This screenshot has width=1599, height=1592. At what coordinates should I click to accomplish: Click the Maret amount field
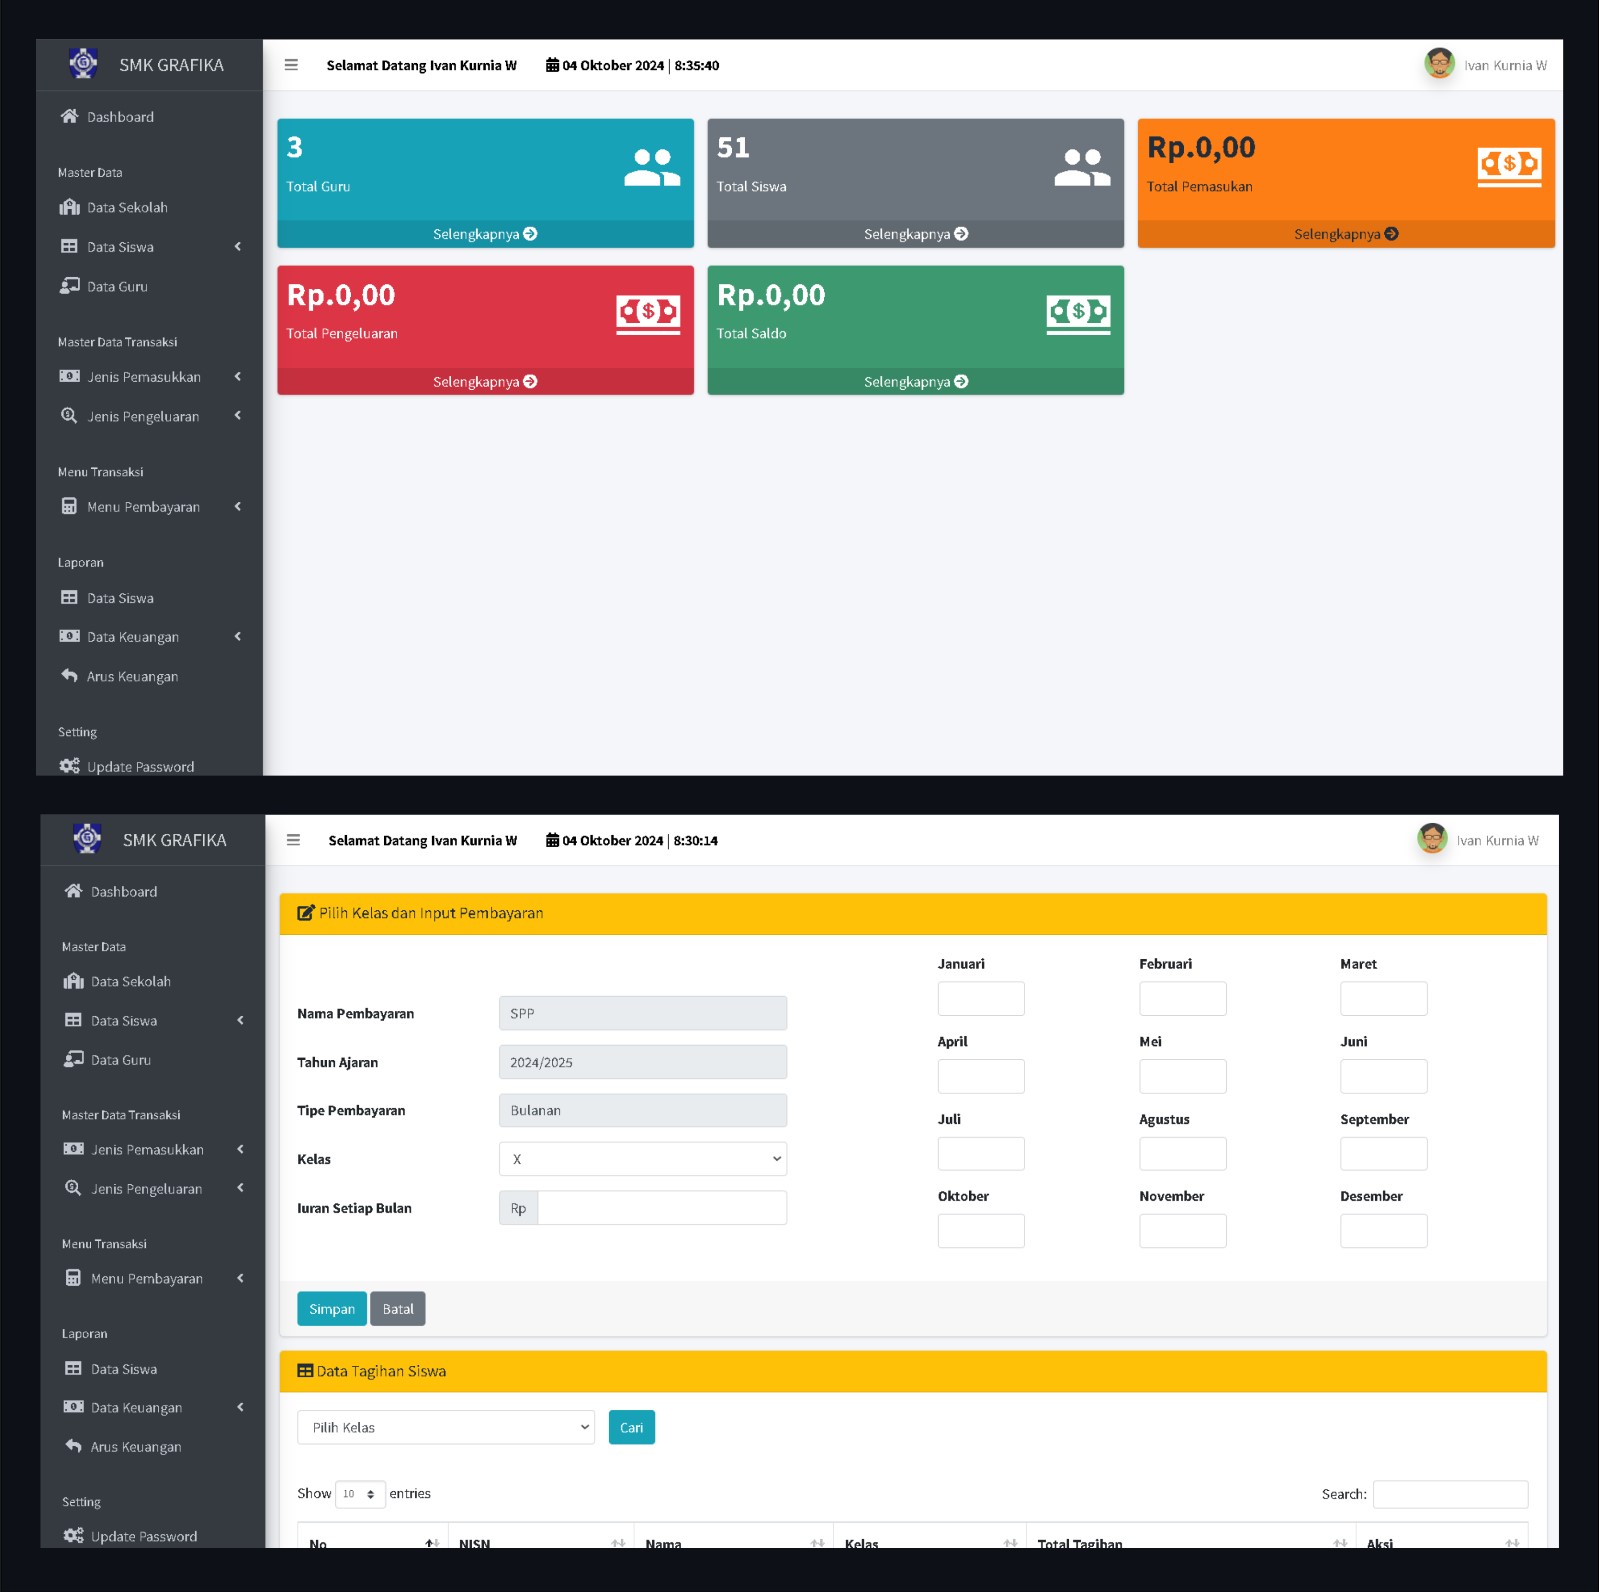[x=1384, y=998]
